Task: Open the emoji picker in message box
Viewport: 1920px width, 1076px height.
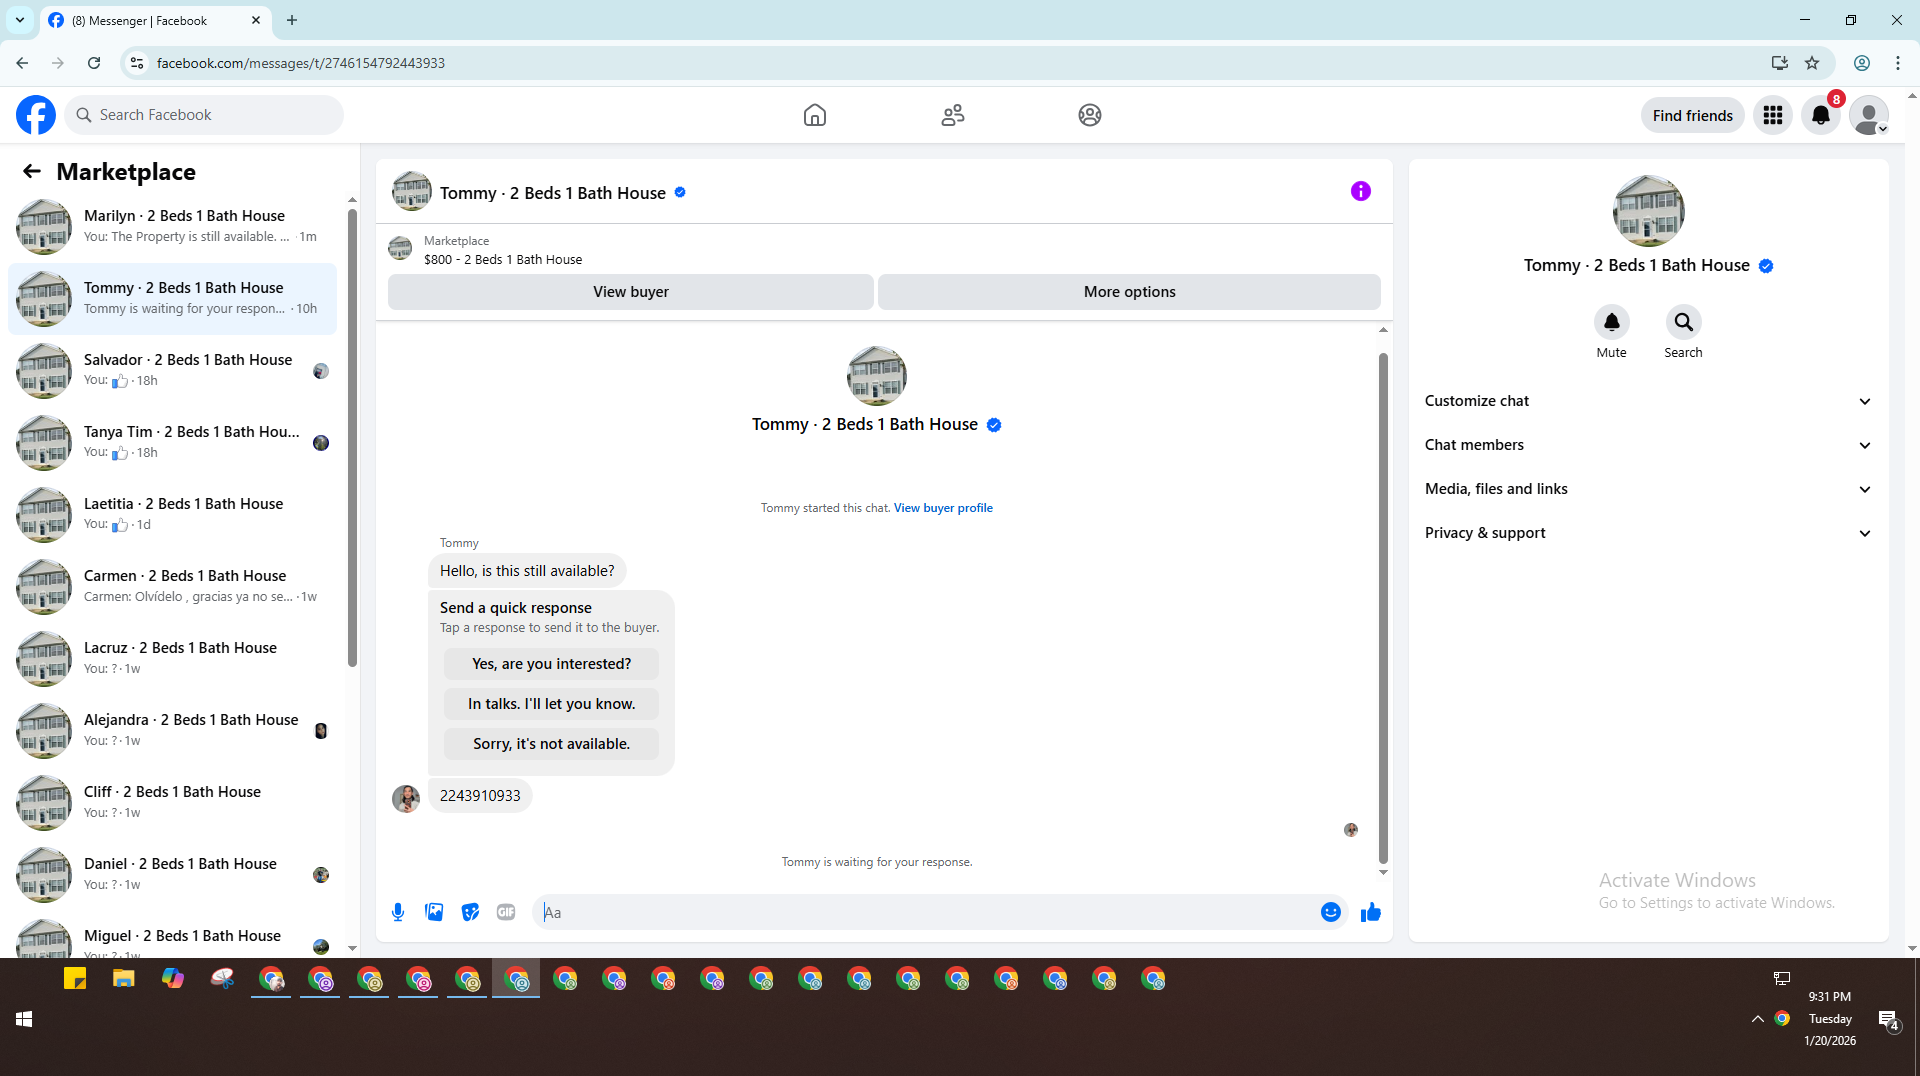Action: (x=1331, y=912)
